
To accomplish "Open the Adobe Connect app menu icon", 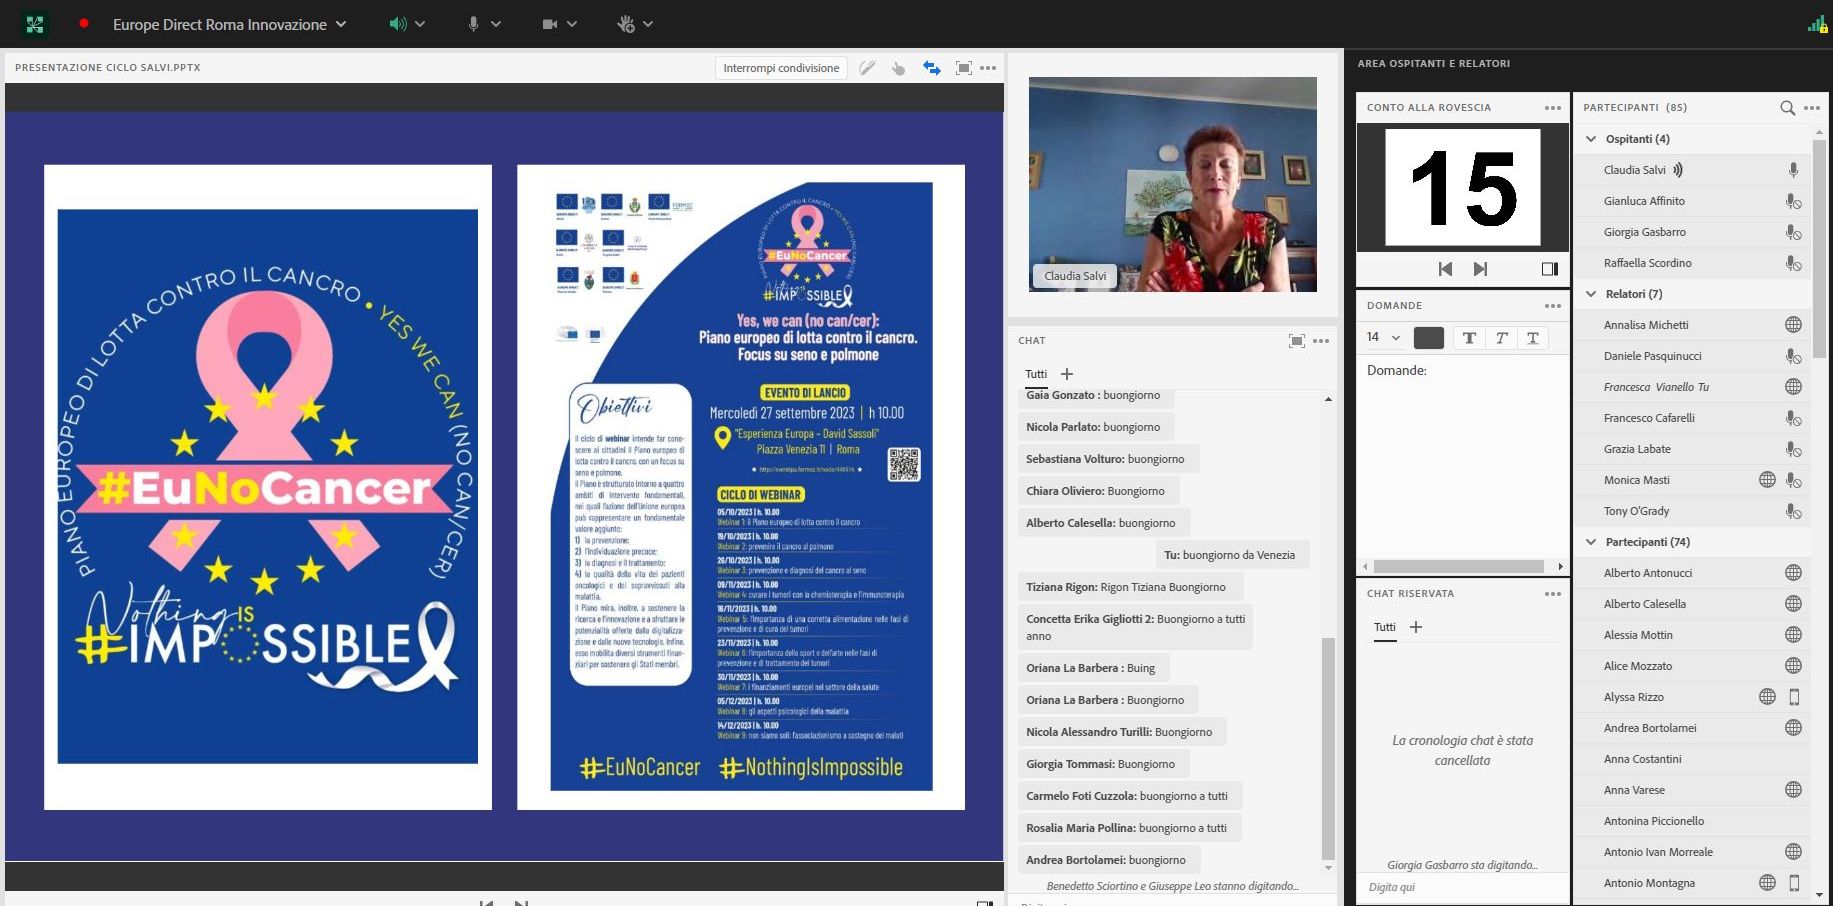I will [x=35, y=24].
